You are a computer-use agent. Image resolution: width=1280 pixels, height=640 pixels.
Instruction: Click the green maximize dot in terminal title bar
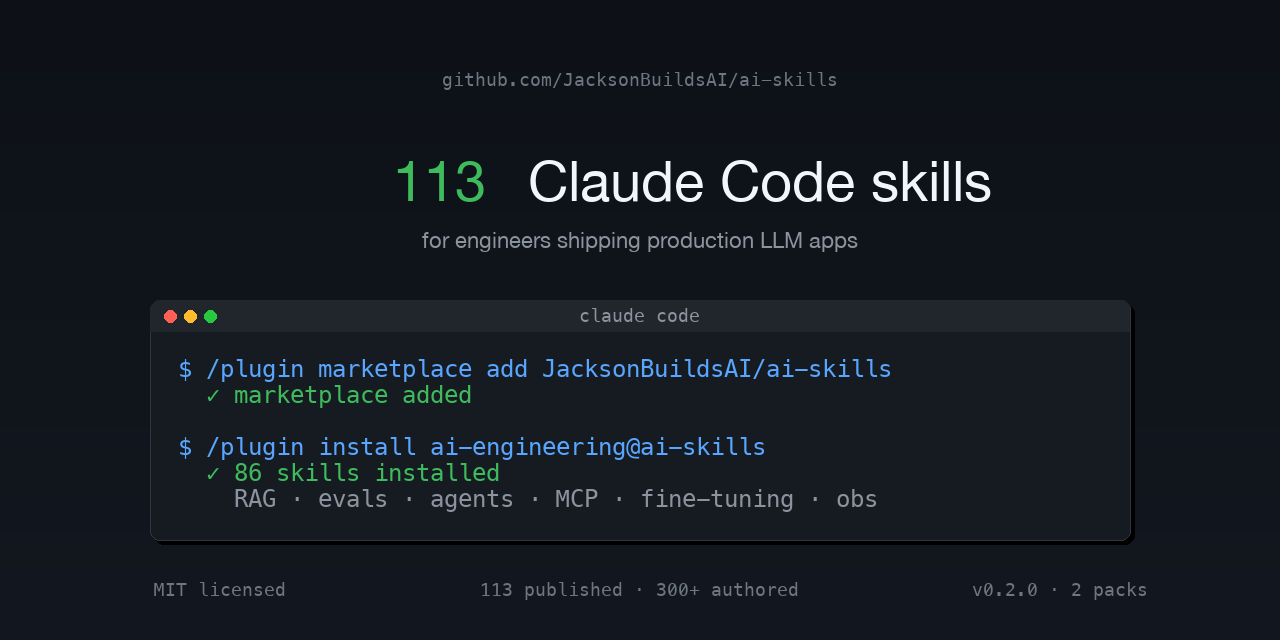[210, 316]
